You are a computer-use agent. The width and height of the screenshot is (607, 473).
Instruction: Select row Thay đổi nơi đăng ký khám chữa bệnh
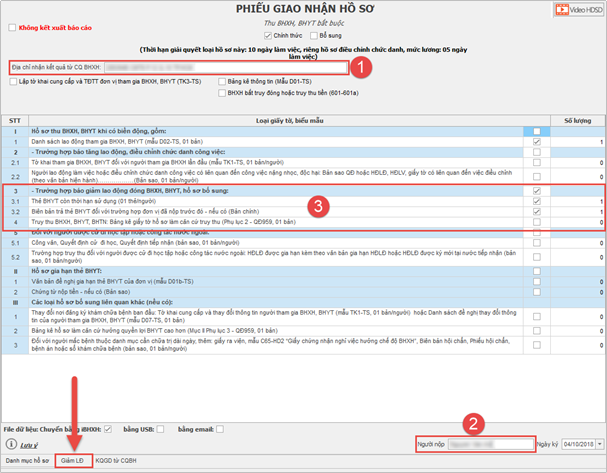tap(303, 316)
